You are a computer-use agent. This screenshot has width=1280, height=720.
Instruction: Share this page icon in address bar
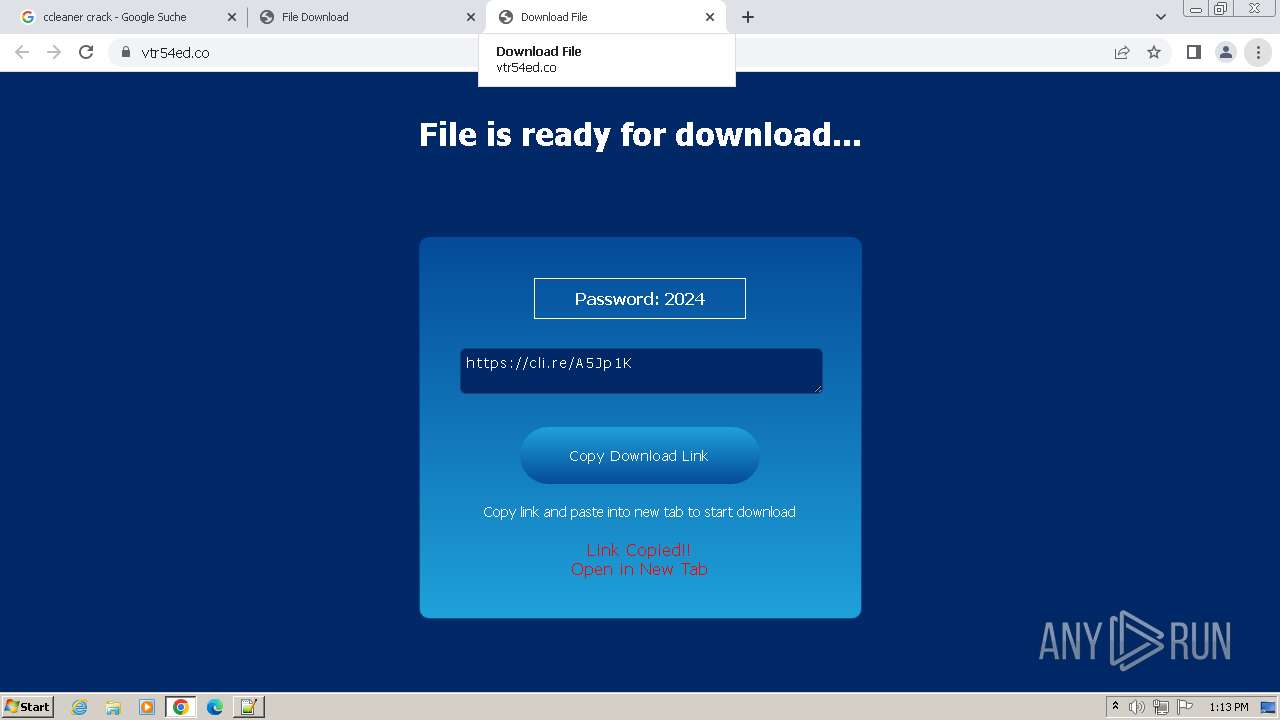(x=1122, y=52)
